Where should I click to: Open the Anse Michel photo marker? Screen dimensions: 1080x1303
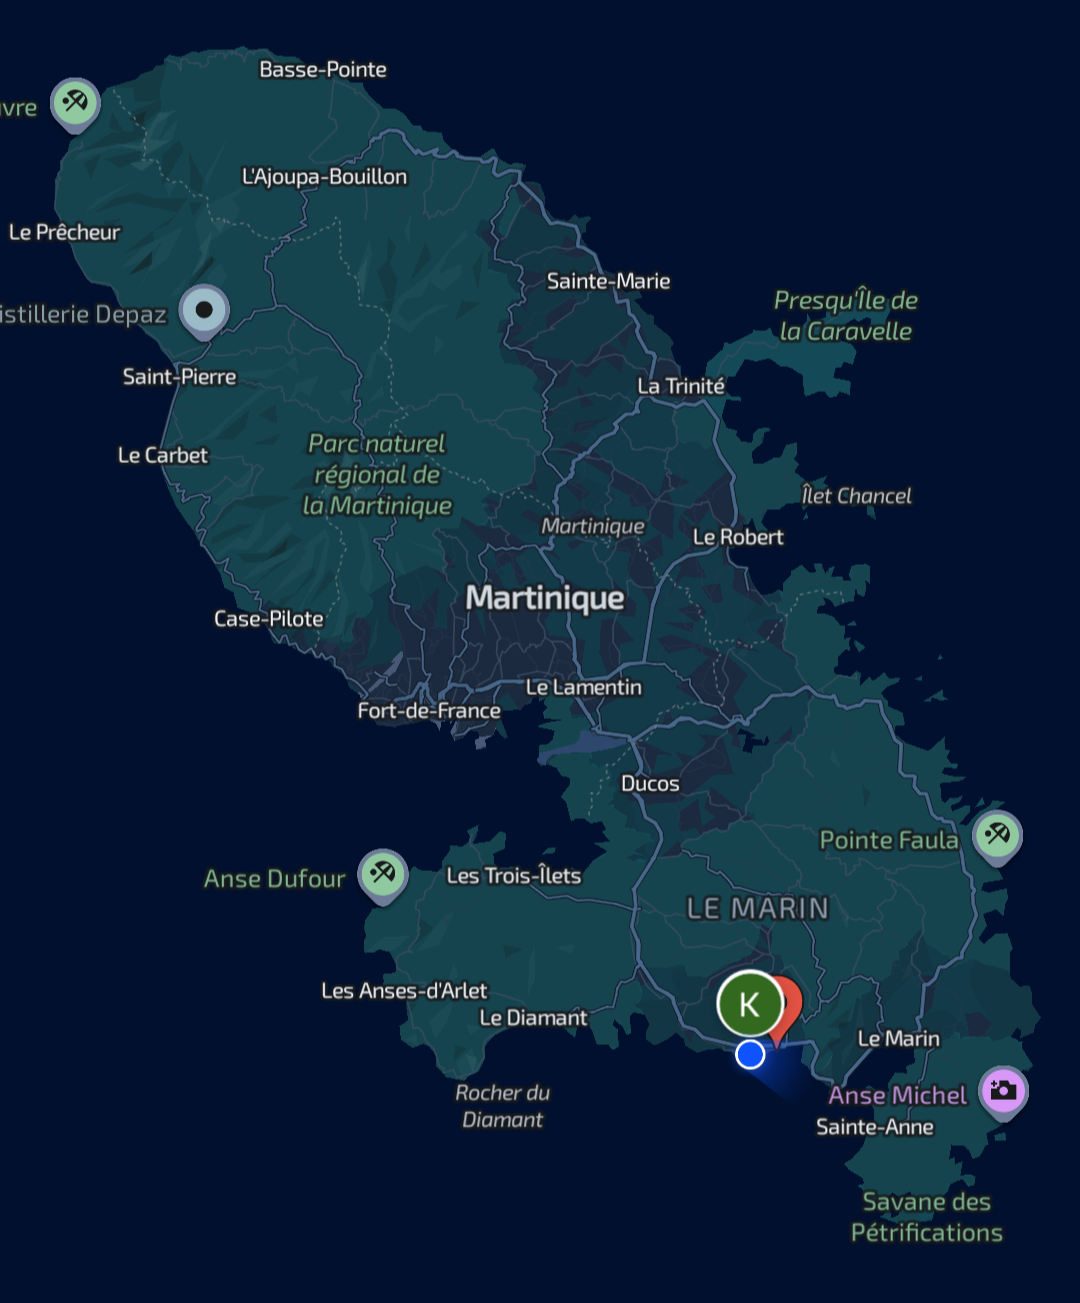pyautogui.click(x=1003, y=1090)
